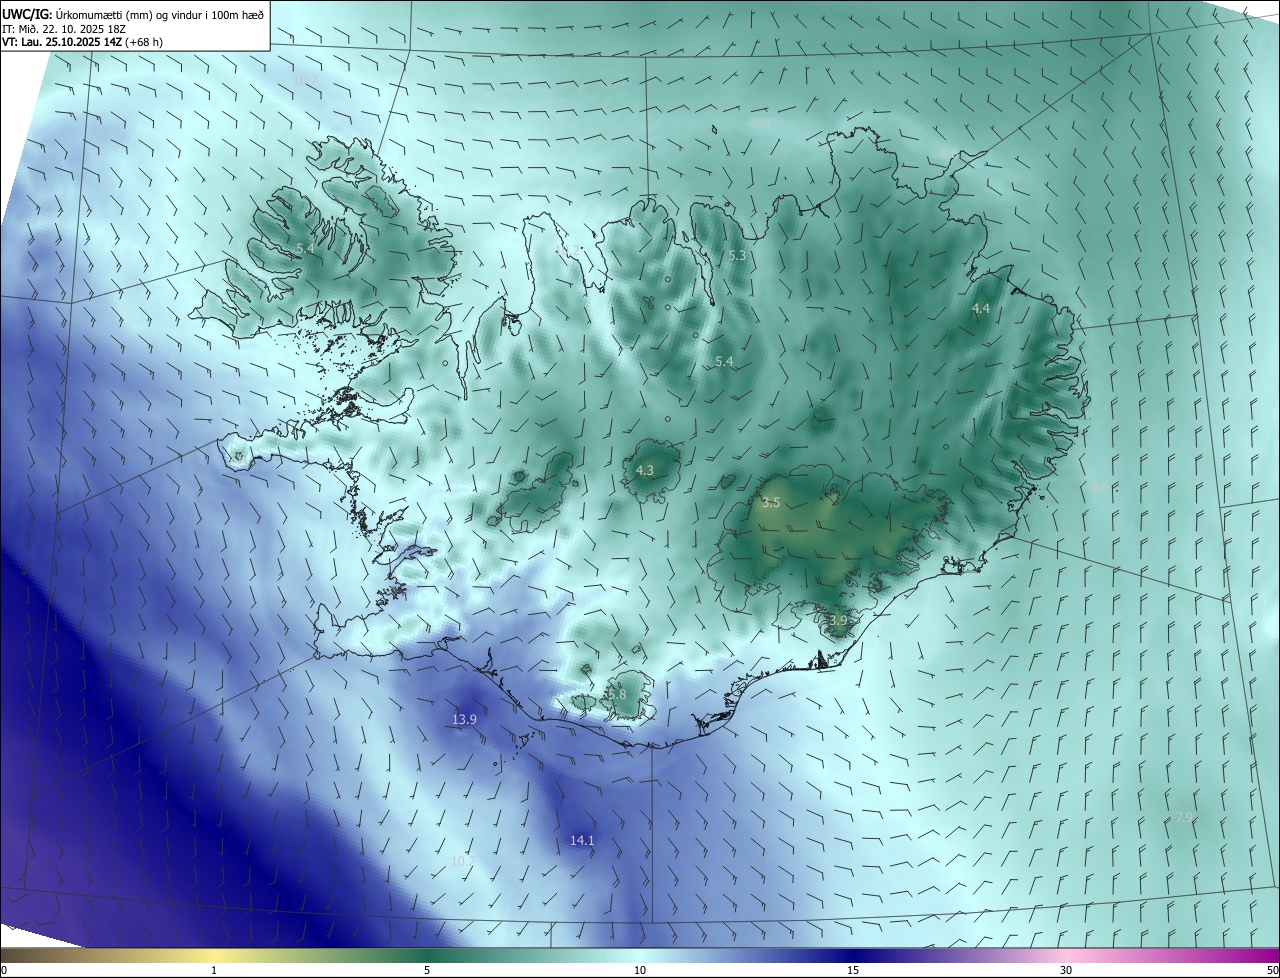Click the 5.4 value over the Westfjords
Image resolution: width=1280 pixels, height=978 pixels.
306,247
